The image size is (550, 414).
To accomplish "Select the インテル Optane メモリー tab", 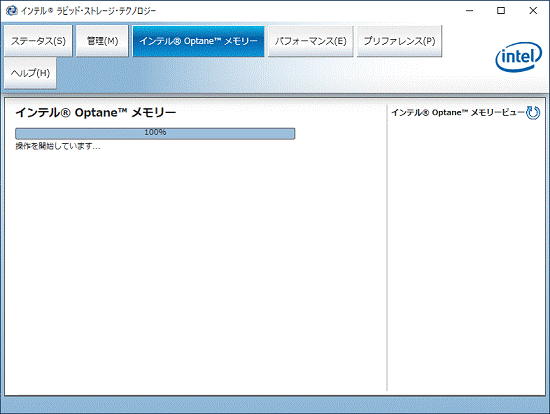I will (198, 41).
